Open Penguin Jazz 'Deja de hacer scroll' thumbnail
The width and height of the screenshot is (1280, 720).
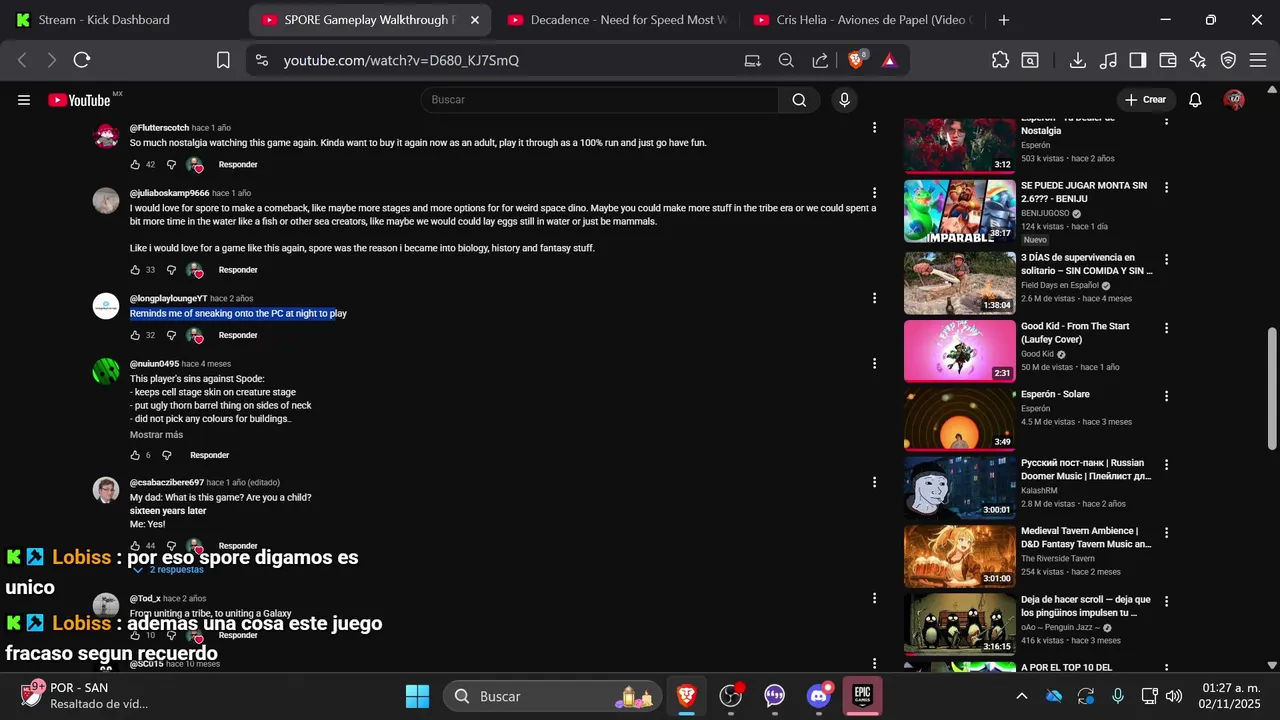(960, 624)
